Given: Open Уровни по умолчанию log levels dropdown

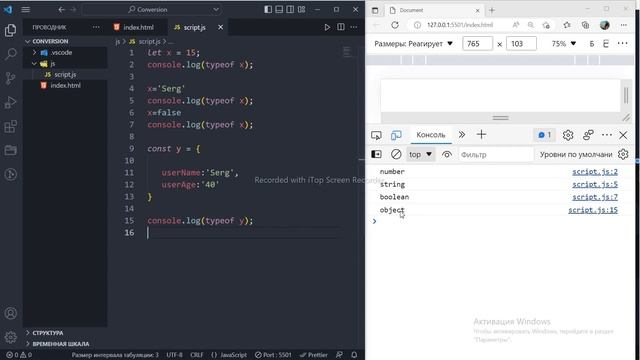Looking at the screenshot, I should coord(576,154).
